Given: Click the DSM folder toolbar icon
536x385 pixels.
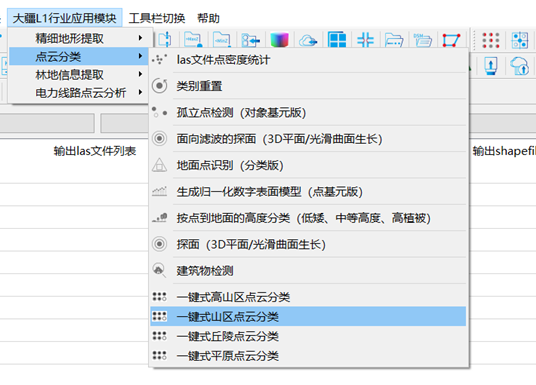Looking at the screenshot, I should (423, 40).
